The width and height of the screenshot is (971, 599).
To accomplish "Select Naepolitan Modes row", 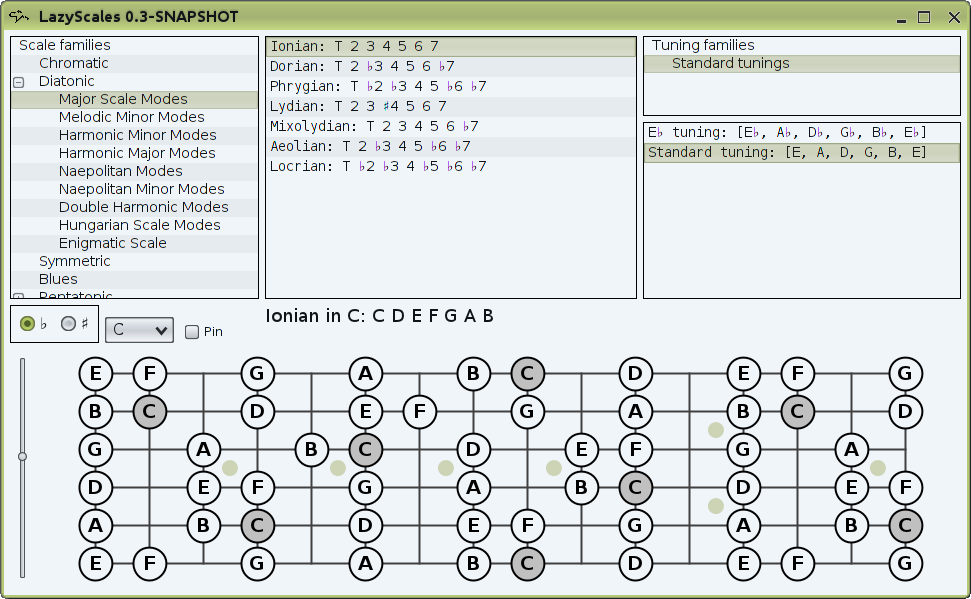I will (135, 171).
